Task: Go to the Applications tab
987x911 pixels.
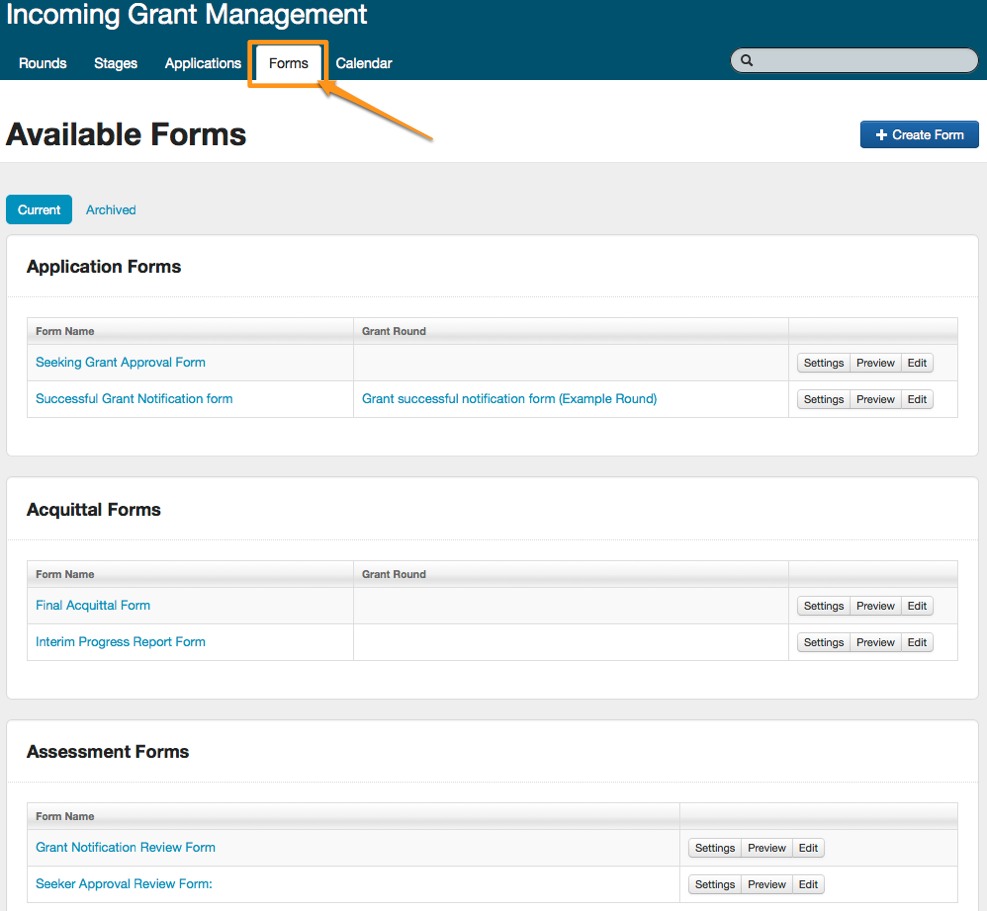Action: click(203, 63)
